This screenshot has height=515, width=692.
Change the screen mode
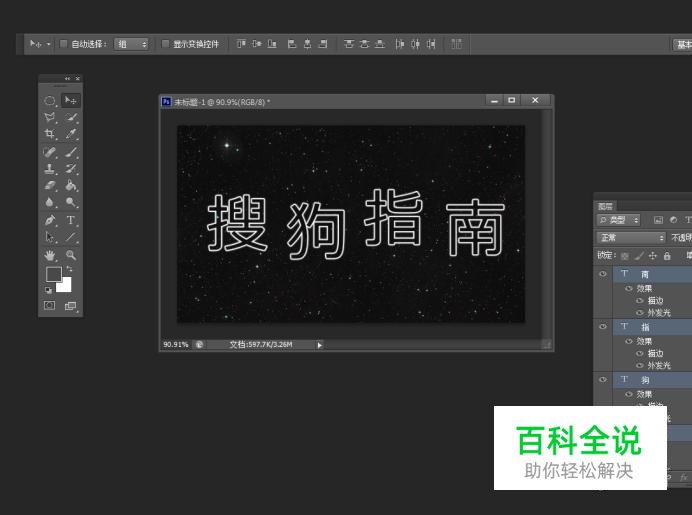pyautogui.click(x=71, y=305)
